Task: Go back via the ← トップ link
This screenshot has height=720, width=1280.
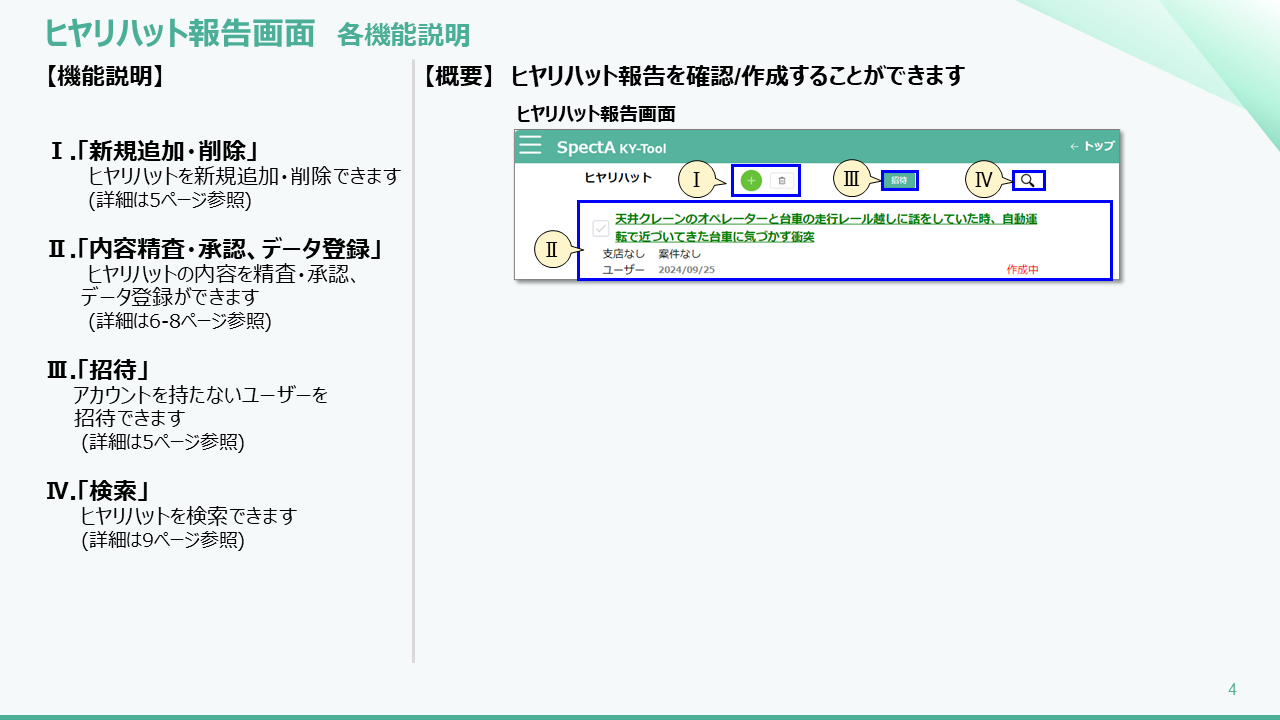Action: 1091,146
